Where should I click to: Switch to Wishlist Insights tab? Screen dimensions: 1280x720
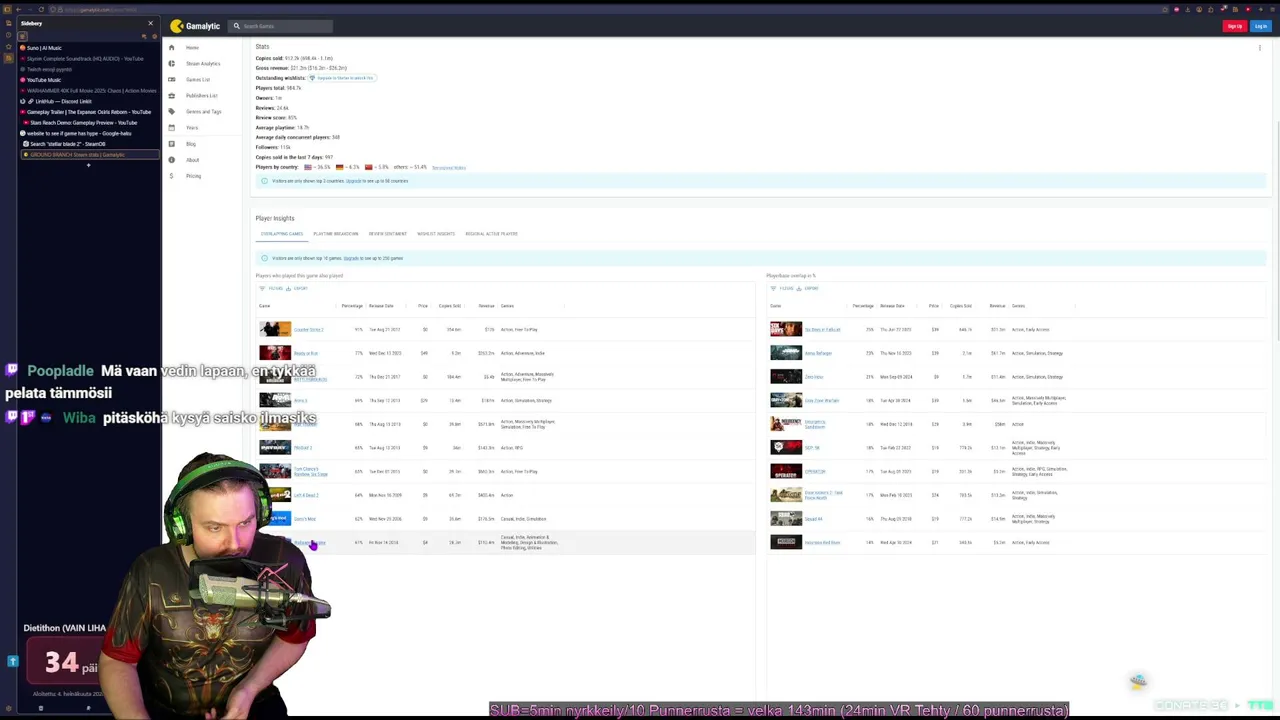coord(436,234)
